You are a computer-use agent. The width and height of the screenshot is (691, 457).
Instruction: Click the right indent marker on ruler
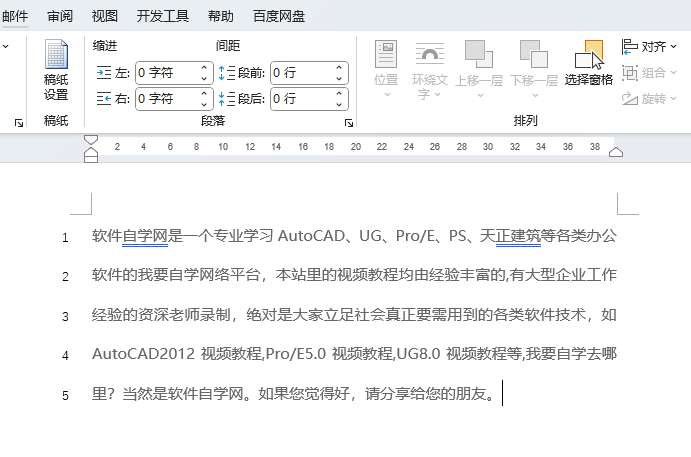click(616, 152)
